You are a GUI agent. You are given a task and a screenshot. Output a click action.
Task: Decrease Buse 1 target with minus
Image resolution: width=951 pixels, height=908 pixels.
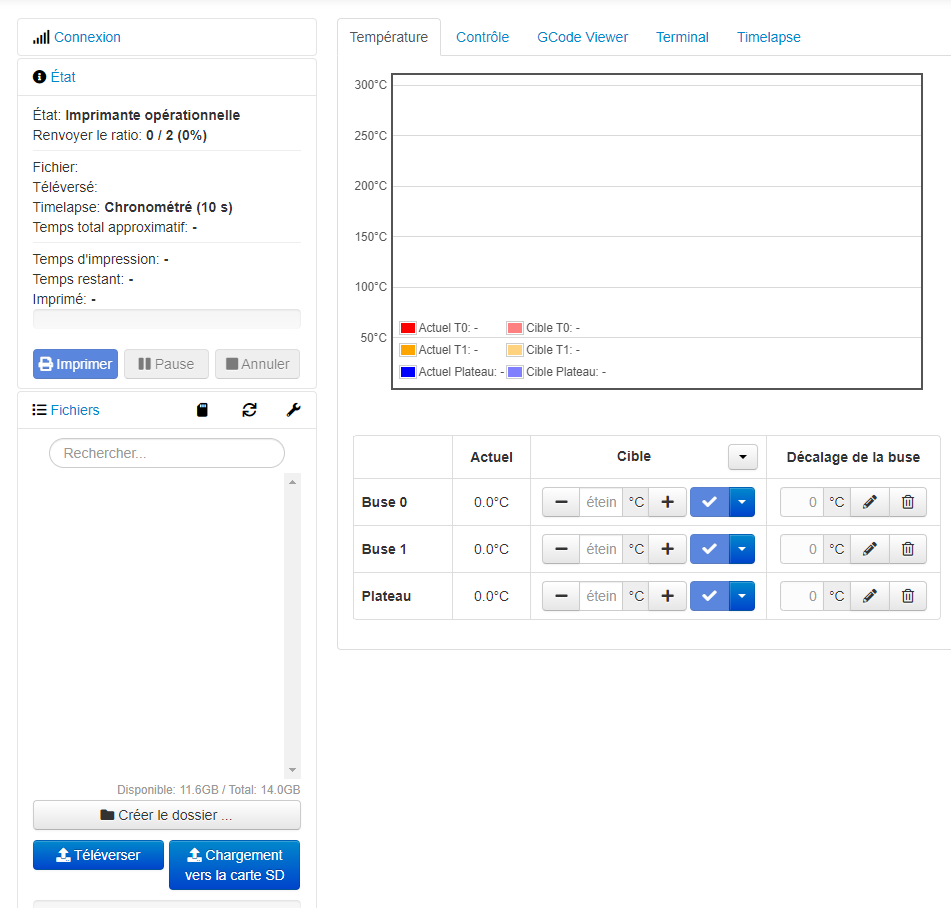[x=561, y=549]
